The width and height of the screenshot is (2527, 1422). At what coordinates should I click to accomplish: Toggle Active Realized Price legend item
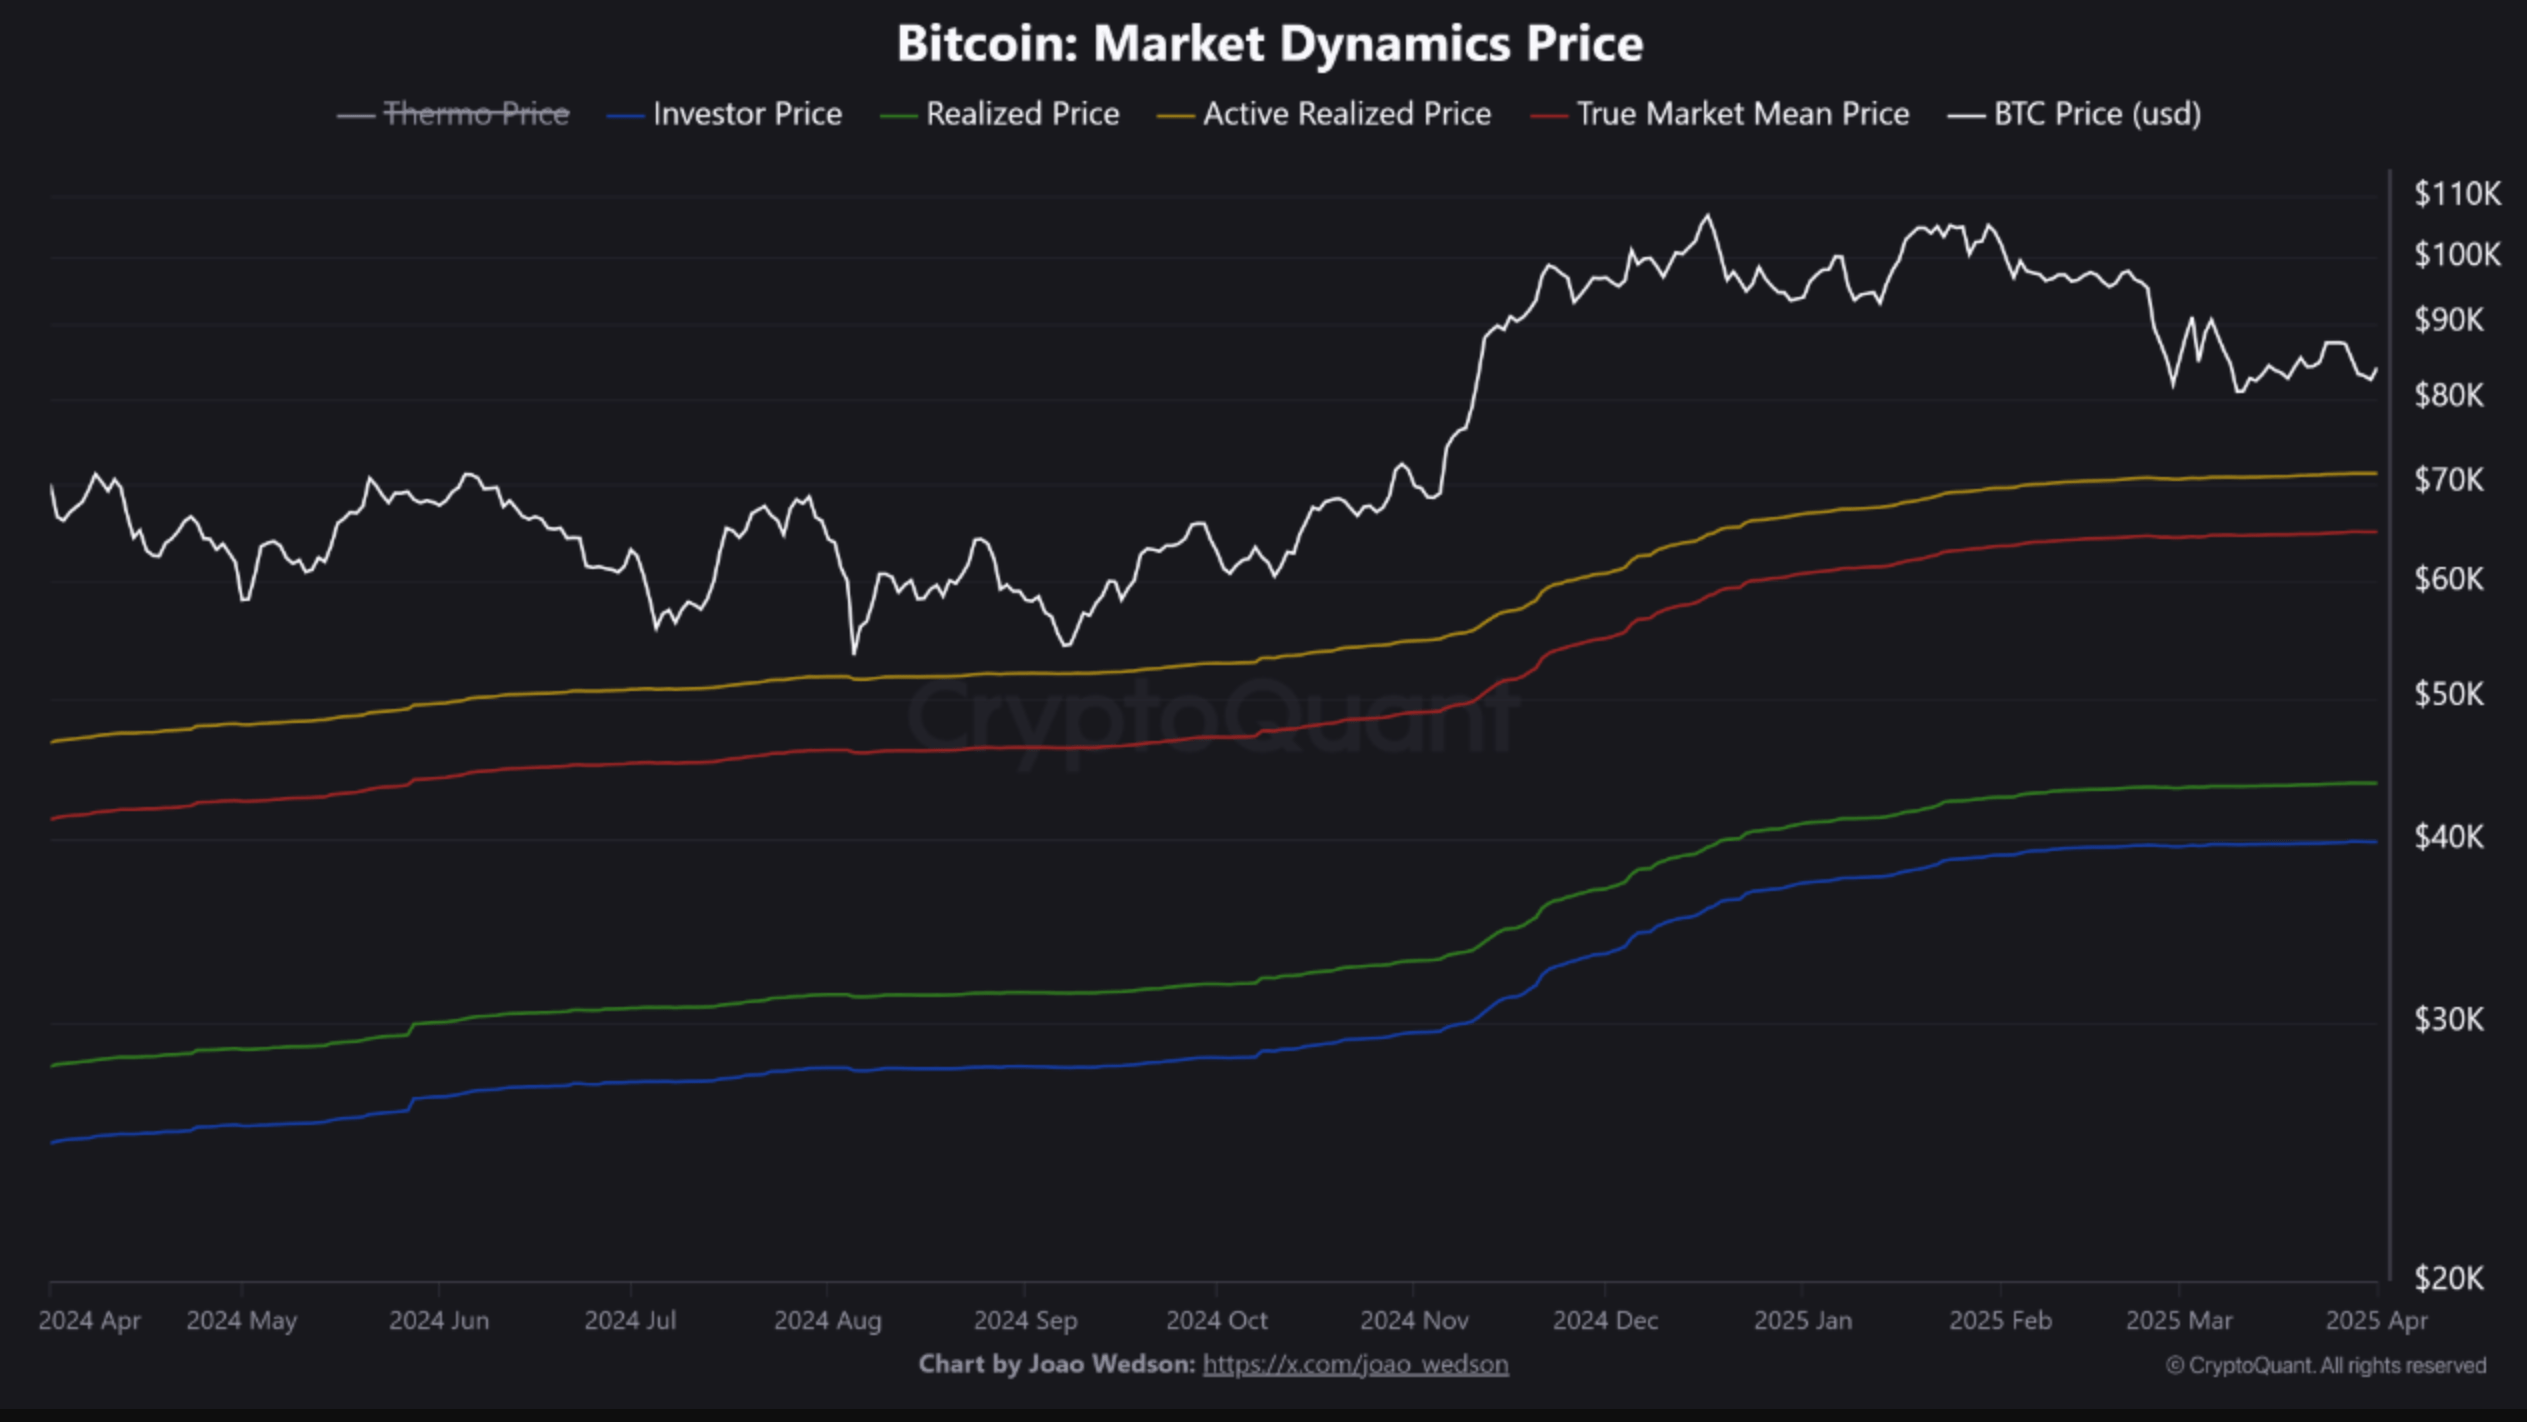click(x=1346, y=114)
